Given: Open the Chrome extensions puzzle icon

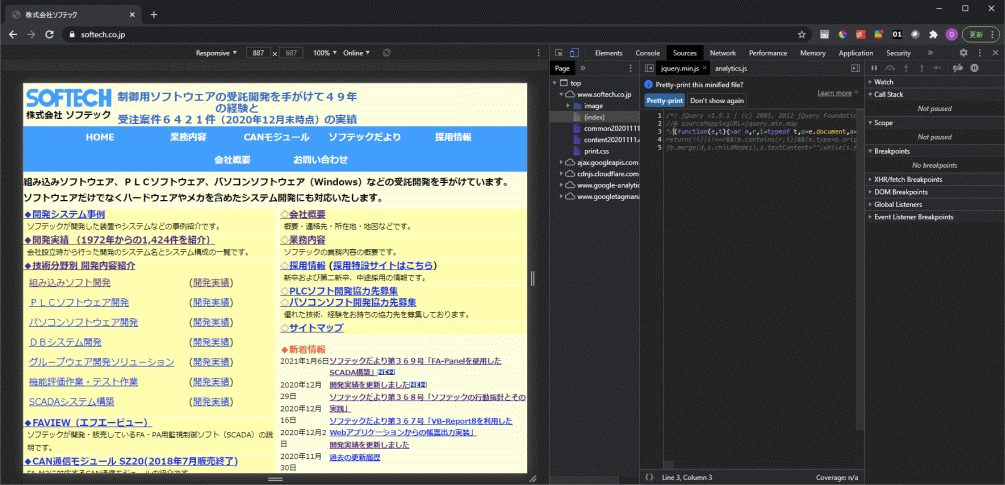Looking at the screenshot, I should (x=933, y=35).
